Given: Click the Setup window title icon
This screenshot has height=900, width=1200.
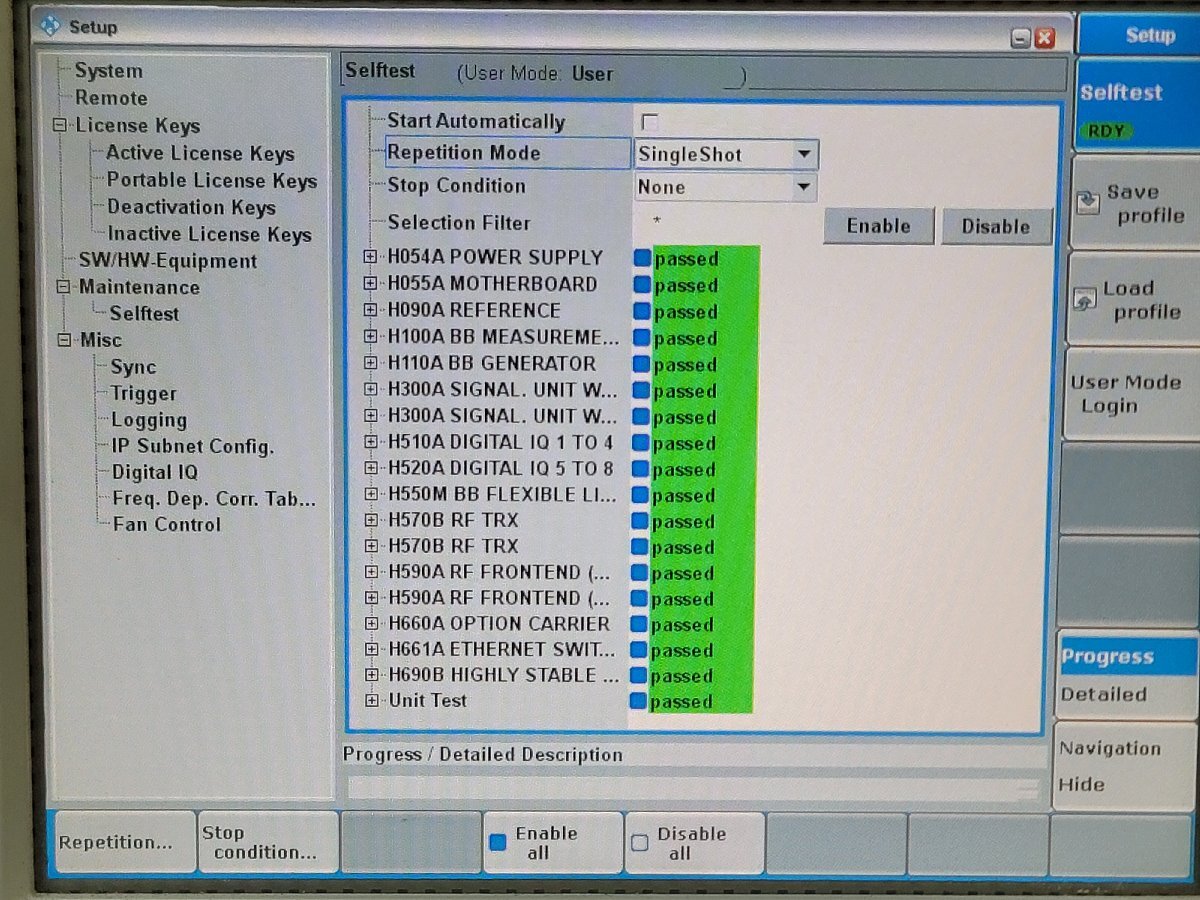Looking at the screenshot, I should pos(51,26).
